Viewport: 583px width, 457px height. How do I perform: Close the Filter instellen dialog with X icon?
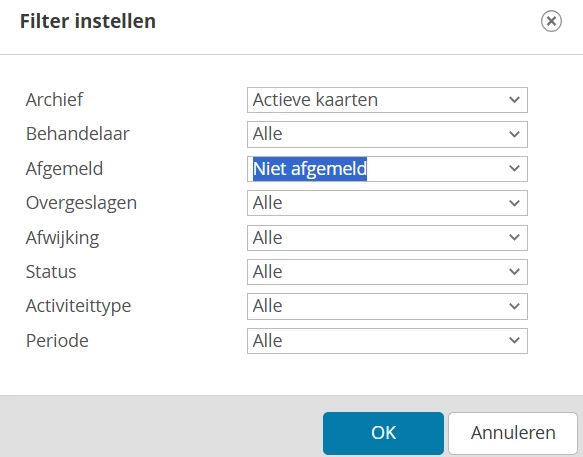[551, 21]
